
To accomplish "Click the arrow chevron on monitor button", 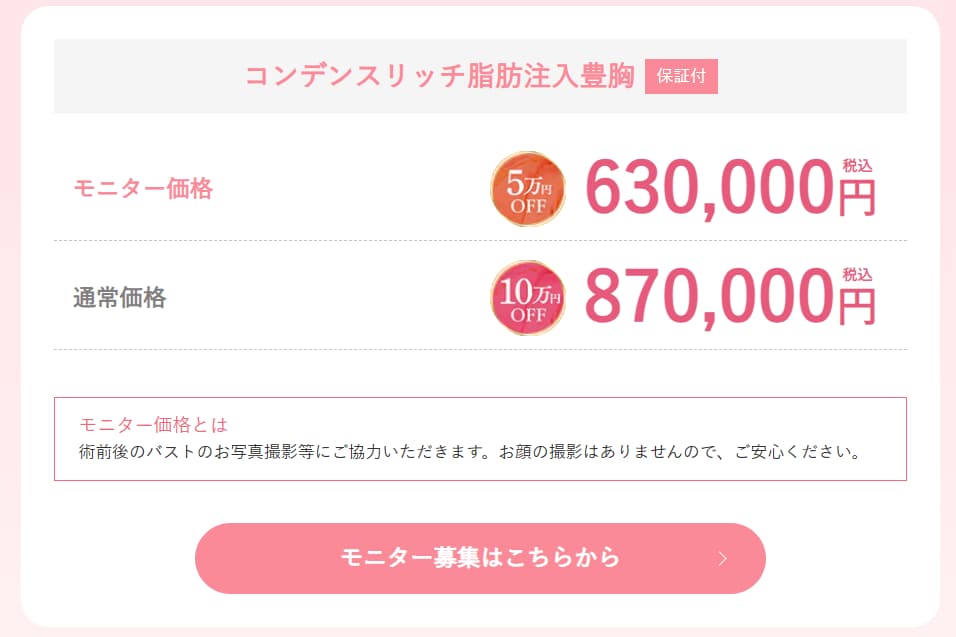I will pos(723,558).
